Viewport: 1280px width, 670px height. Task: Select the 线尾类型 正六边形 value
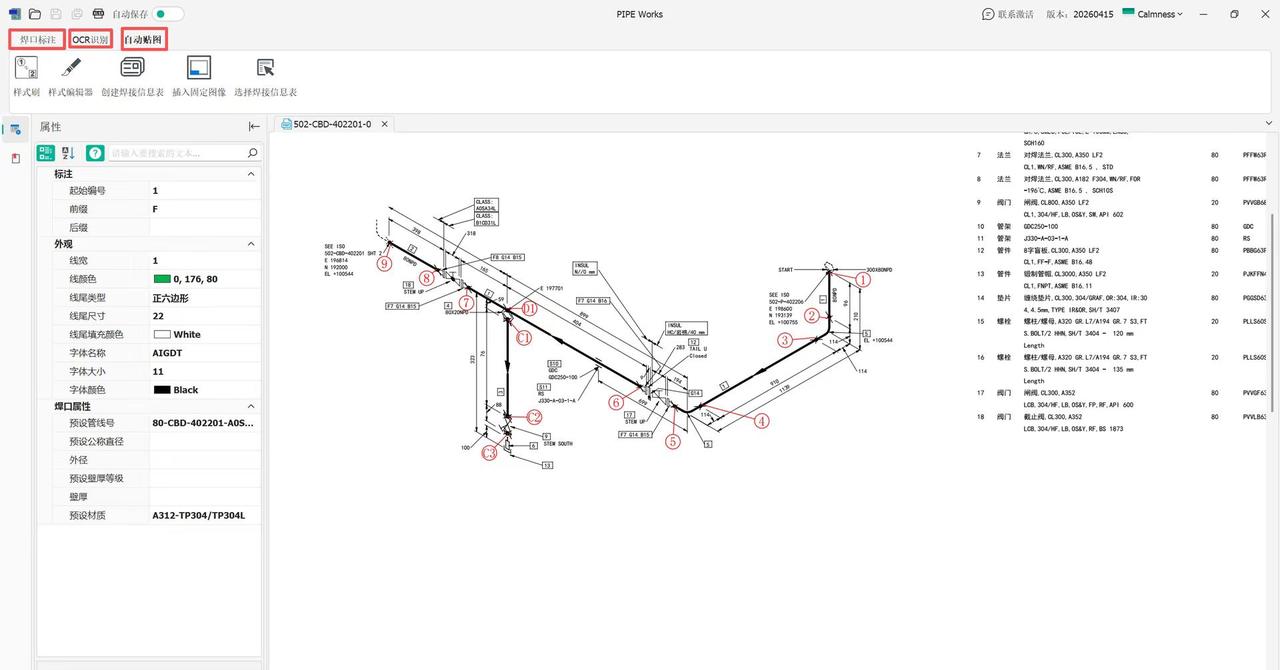tap(205, 298)
